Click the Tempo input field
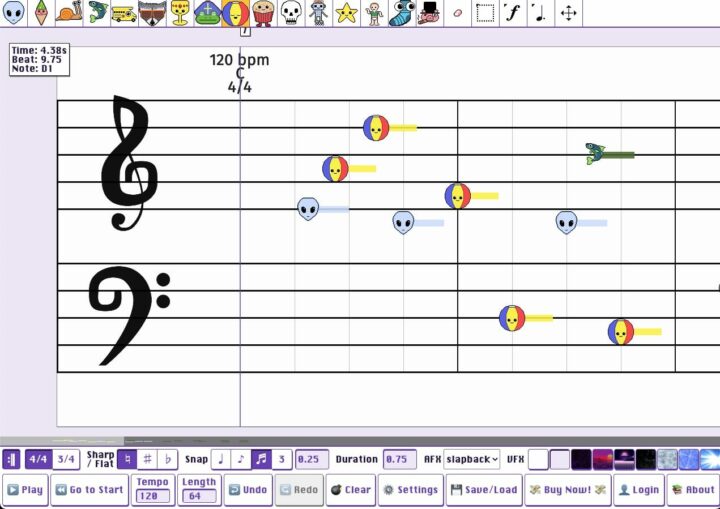720x509 pixels. [x=153, y=496]
